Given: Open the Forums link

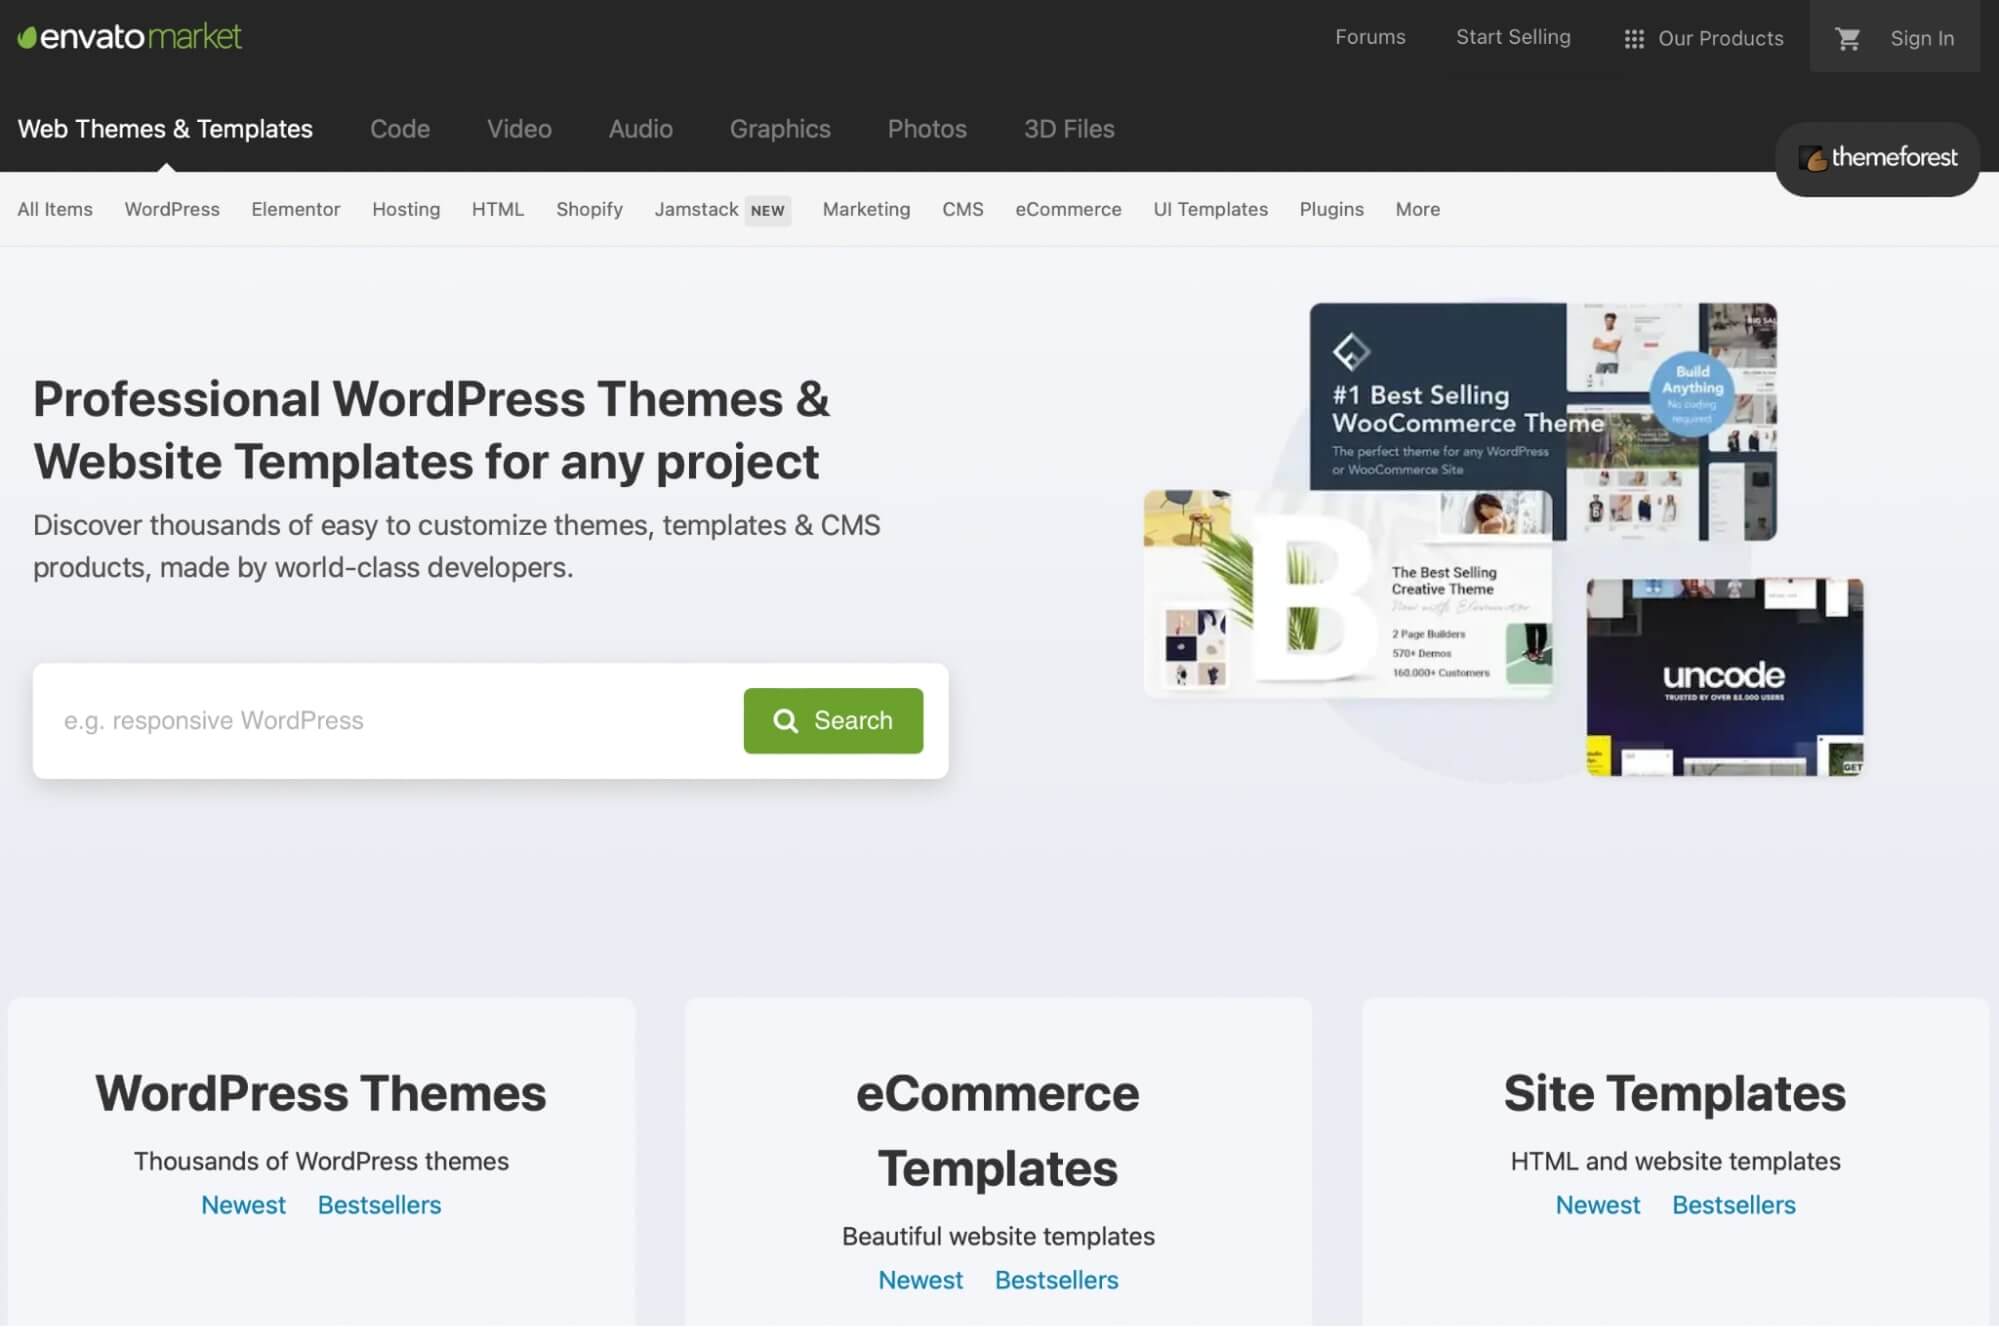Looking at the screenshot, I should [x=1370, y=37].
